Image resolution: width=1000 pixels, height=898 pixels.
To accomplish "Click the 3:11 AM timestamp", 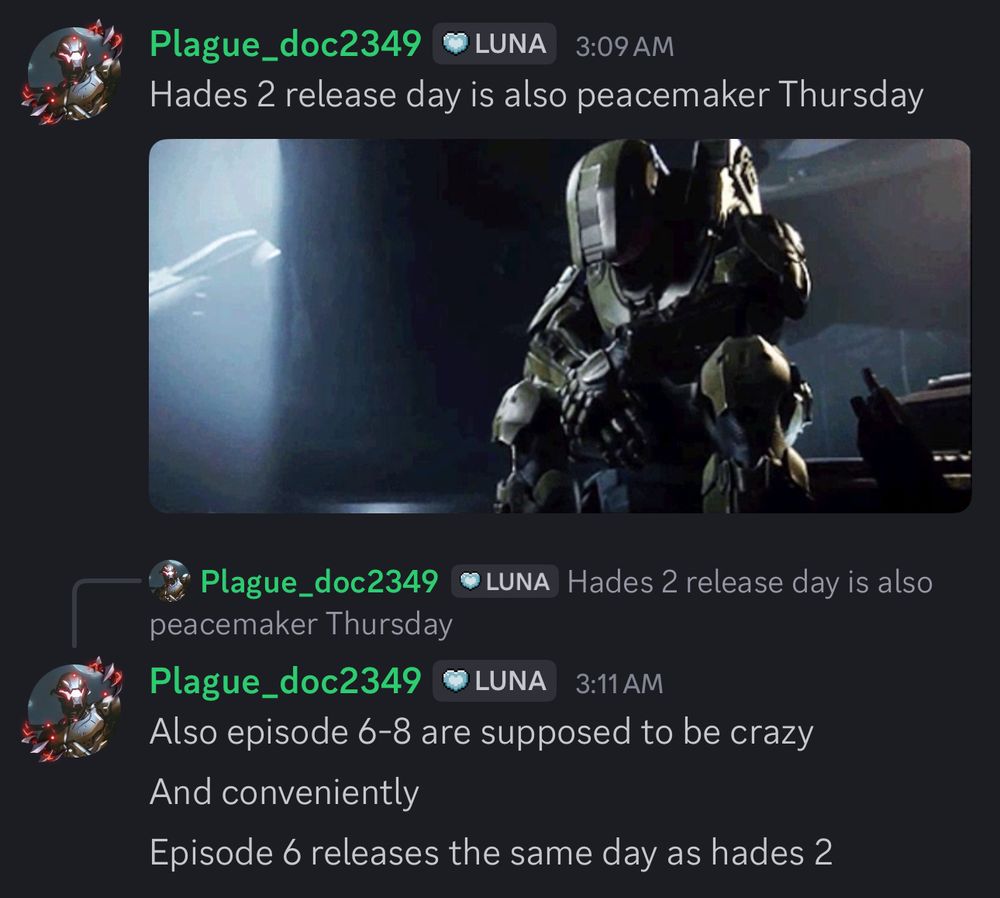I will [619, 684].
